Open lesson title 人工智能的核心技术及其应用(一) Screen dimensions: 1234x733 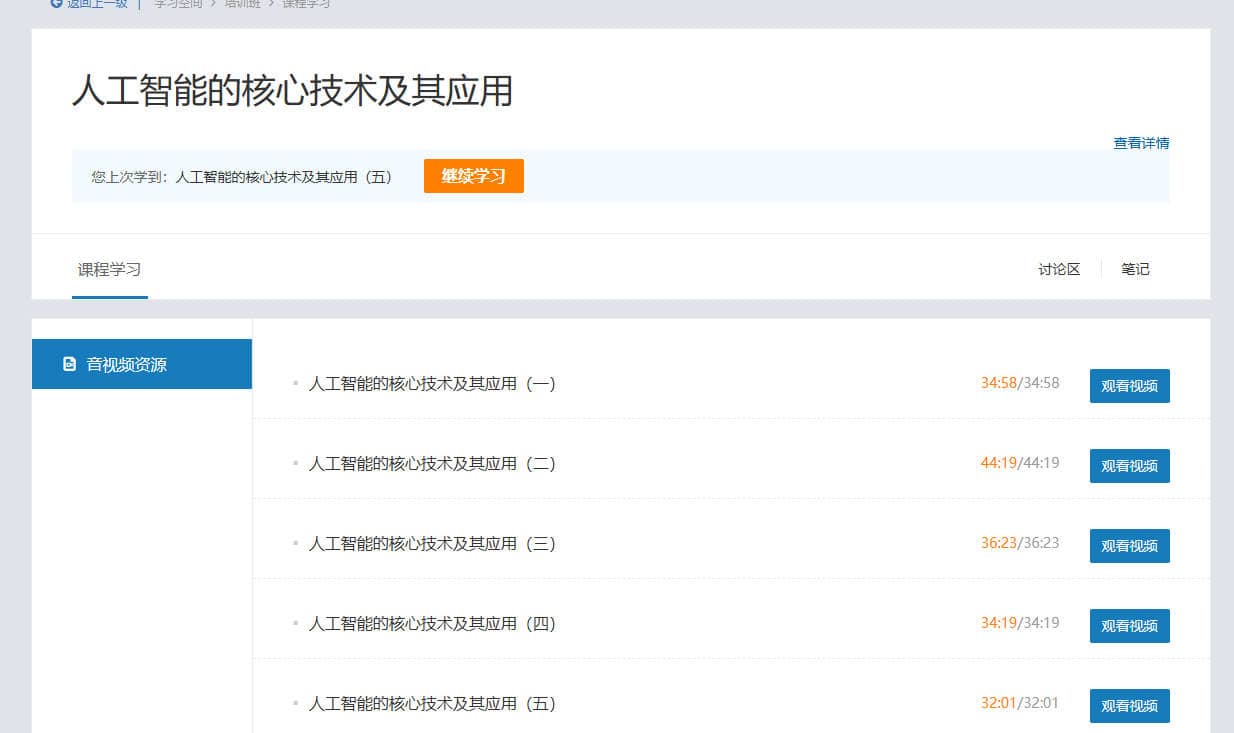431,383
